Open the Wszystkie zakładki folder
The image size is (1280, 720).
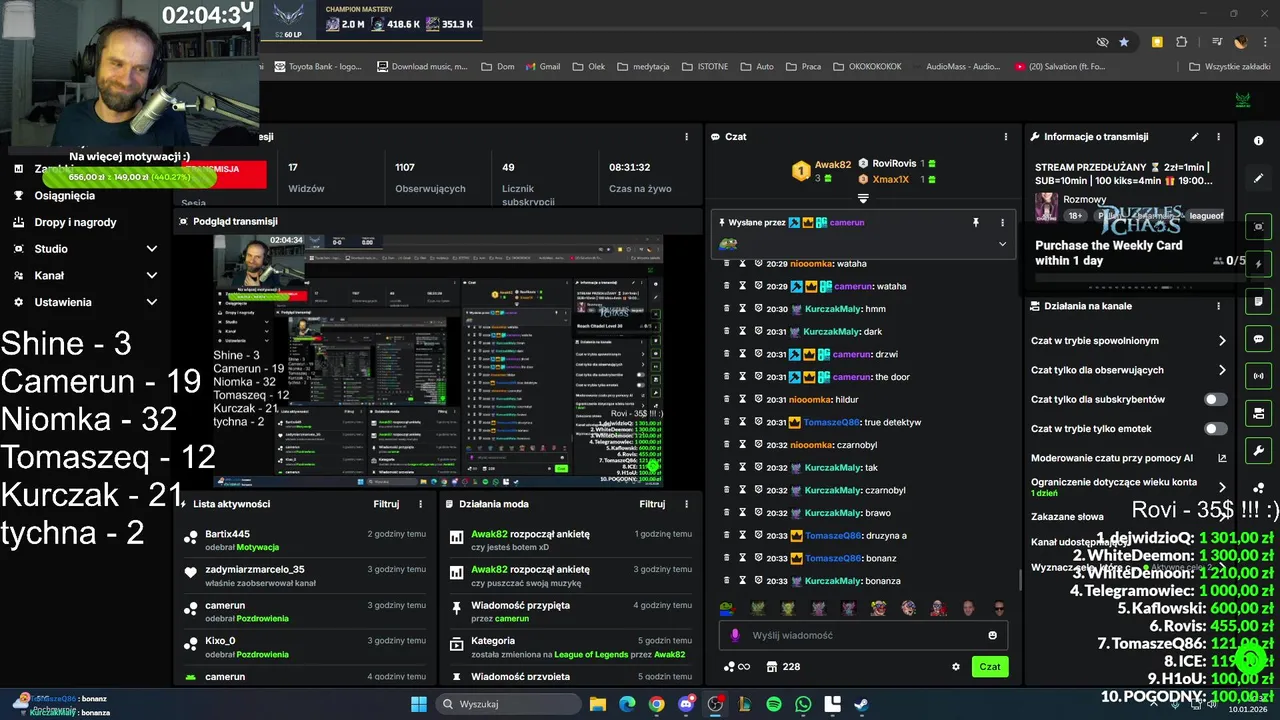coord(1229,67)
